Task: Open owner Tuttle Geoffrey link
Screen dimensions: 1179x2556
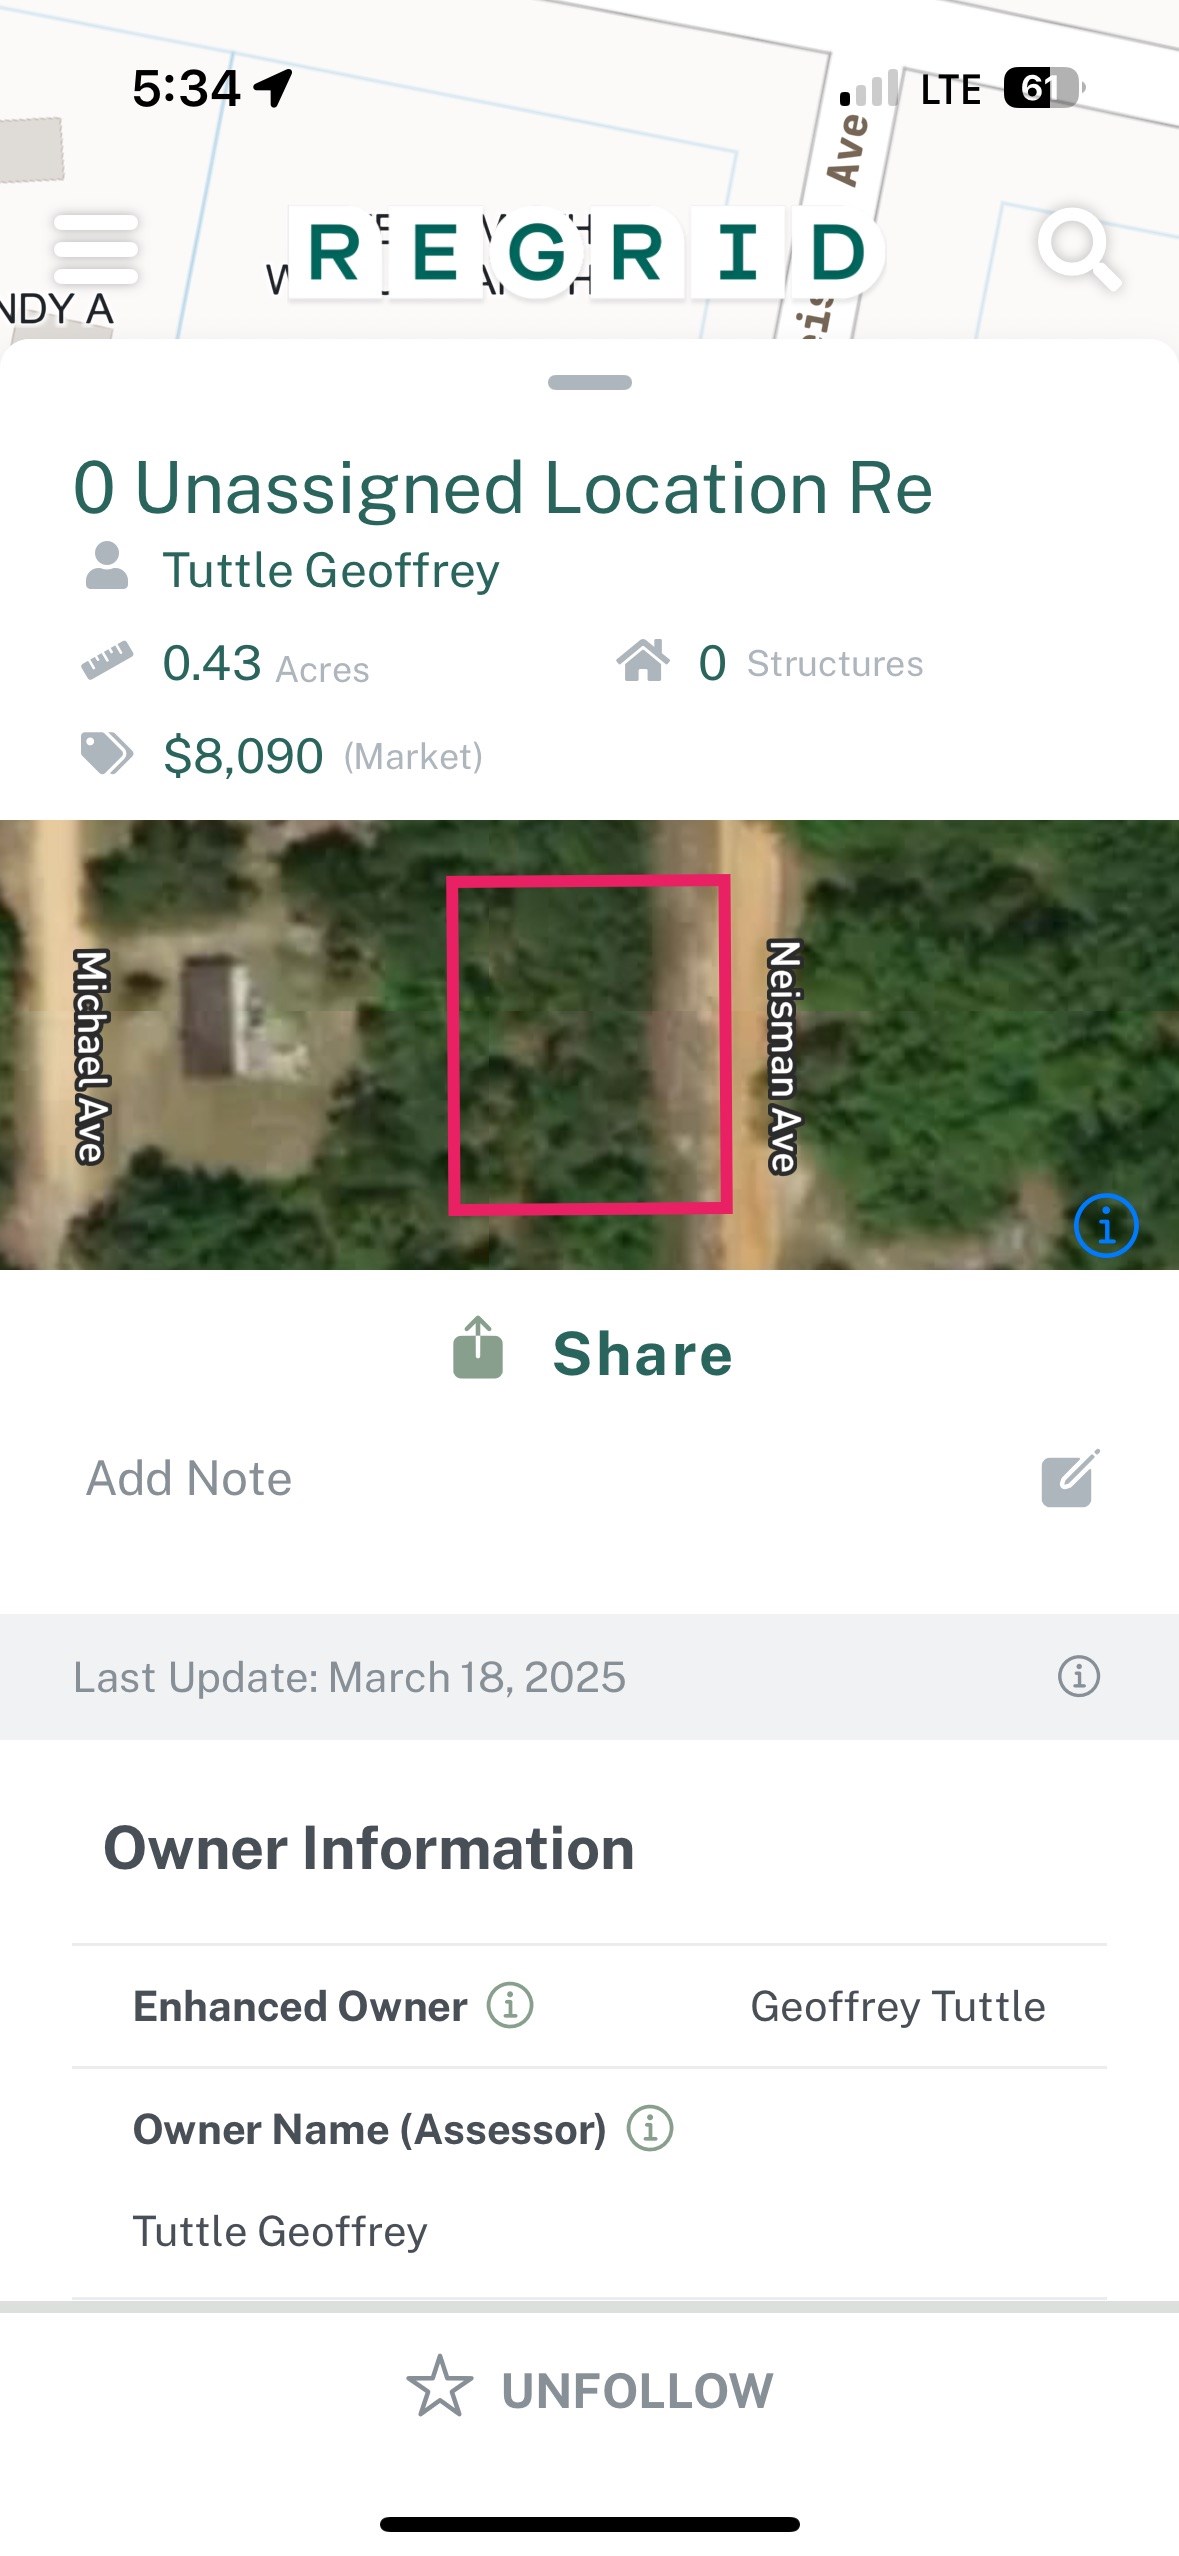Action: [331, 571]
